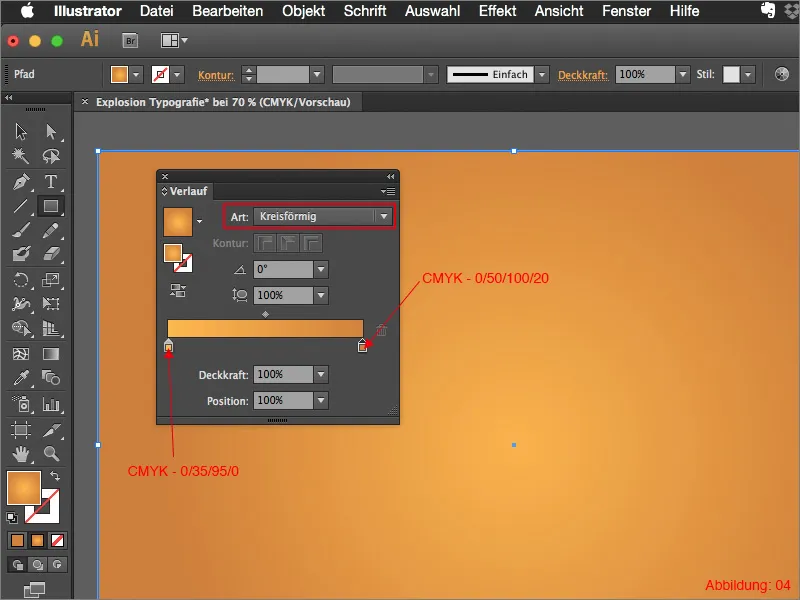Image resolution: width=800 pixels, height=600 pixels.
Task: Open the Datei menu
Action: [157, 11]
